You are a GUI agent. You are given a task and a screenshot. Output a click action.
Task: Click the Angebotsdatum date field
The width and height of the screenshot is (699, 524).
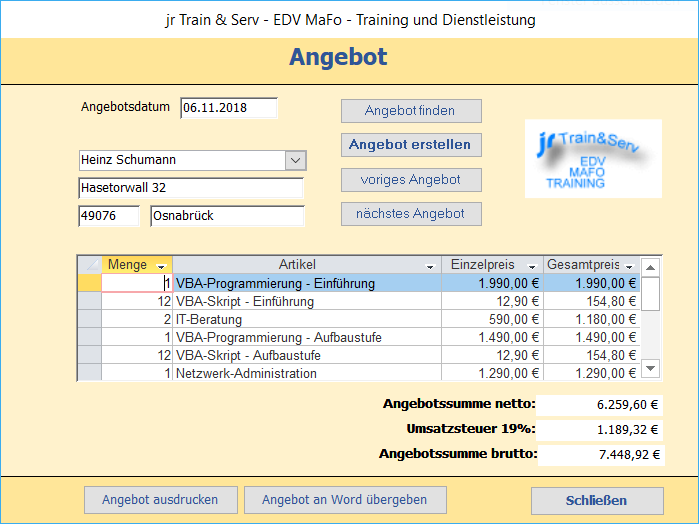click(x=229, y=108)
